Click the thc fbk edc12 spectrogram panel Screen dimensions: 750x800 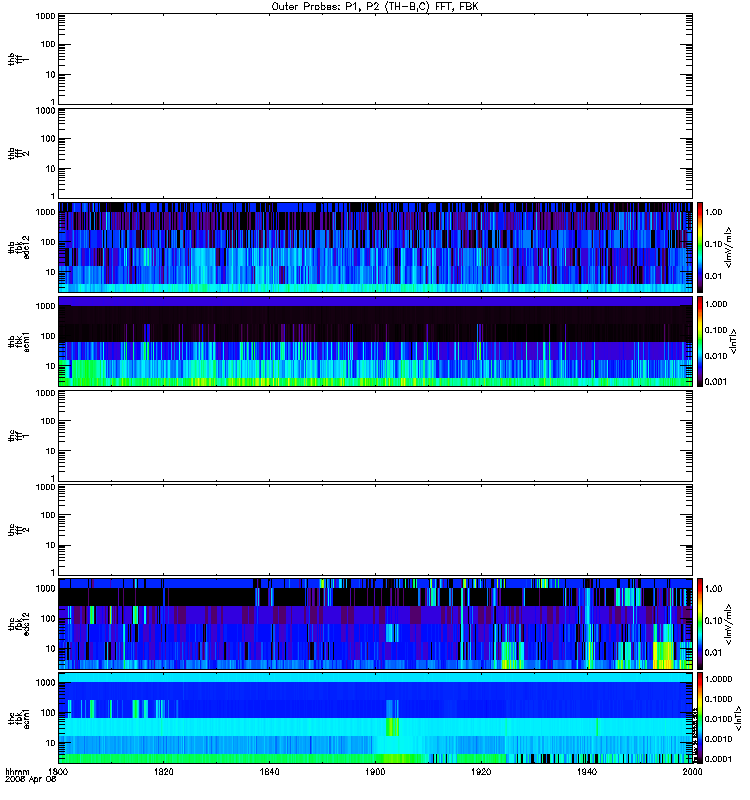pyautogui.click(x=376, y=623)
